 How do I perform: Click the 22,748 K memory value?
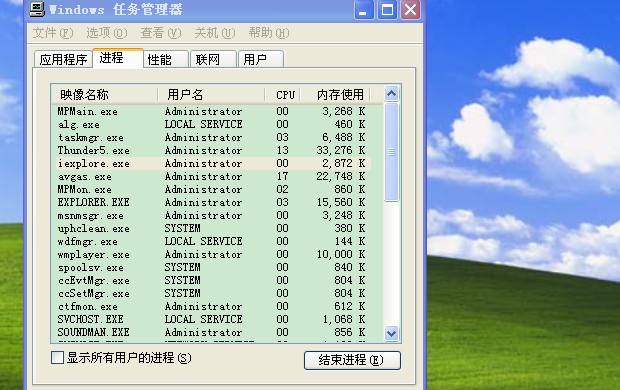[x=340, y=176]
